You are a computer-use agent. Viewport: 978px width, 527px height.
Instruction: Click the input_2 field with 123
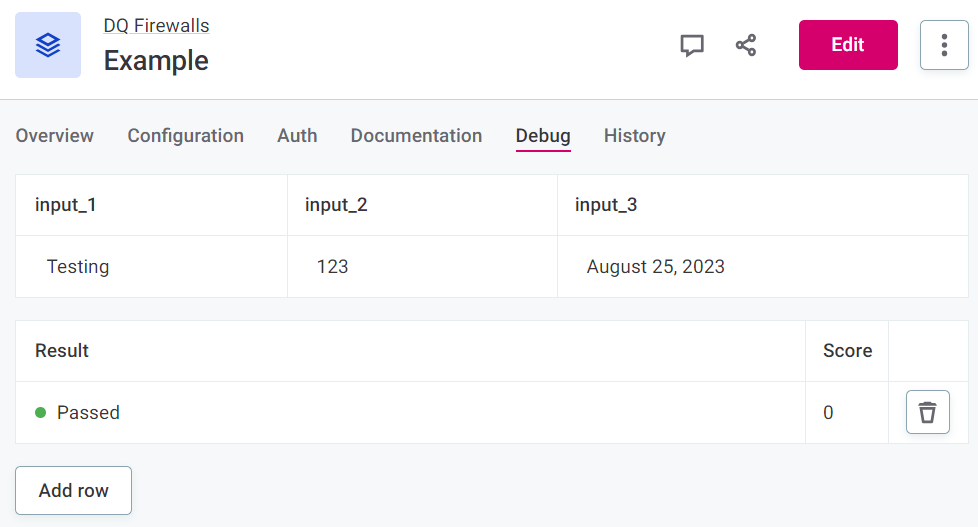coord(420,267)
